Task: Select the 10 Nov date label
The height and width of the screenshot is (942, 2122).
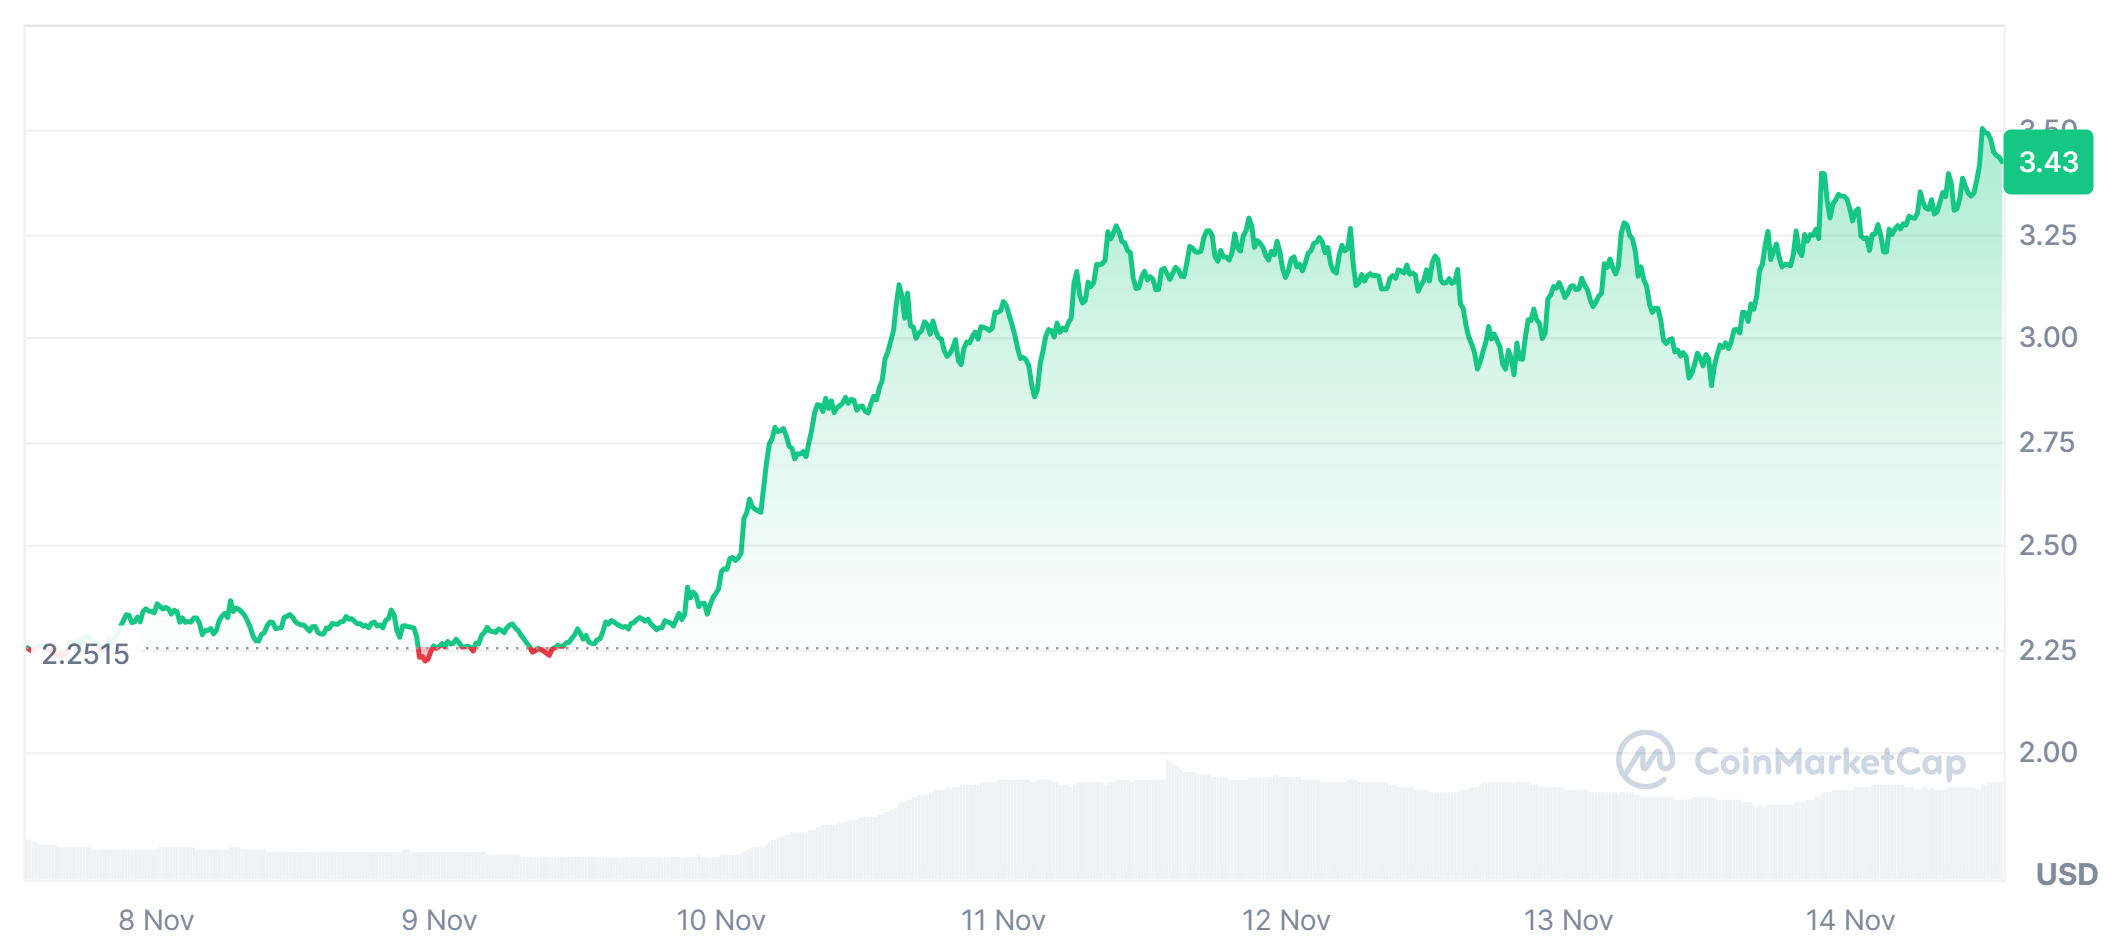Action: pyautogui.click(x=720, y=920)
